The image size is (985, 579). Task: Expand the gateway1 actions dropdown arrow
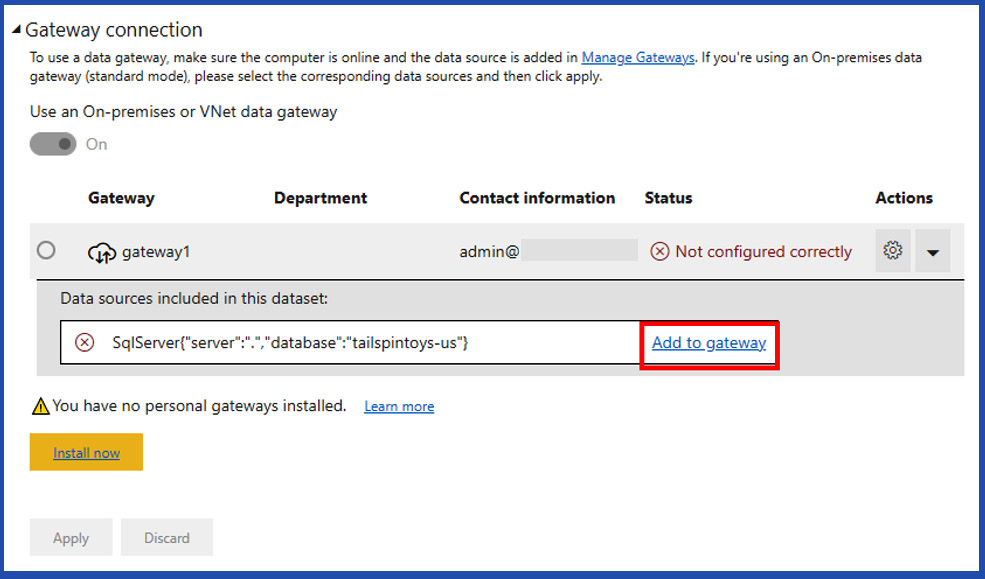click(932, 253)
